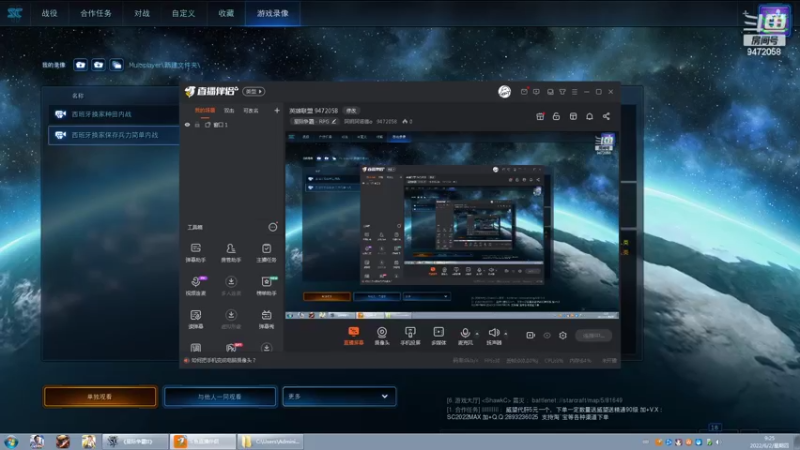Click the streaming app's type pill button
Image resolution: width=800 pixels, height=450 pixels.
[254, 91]
